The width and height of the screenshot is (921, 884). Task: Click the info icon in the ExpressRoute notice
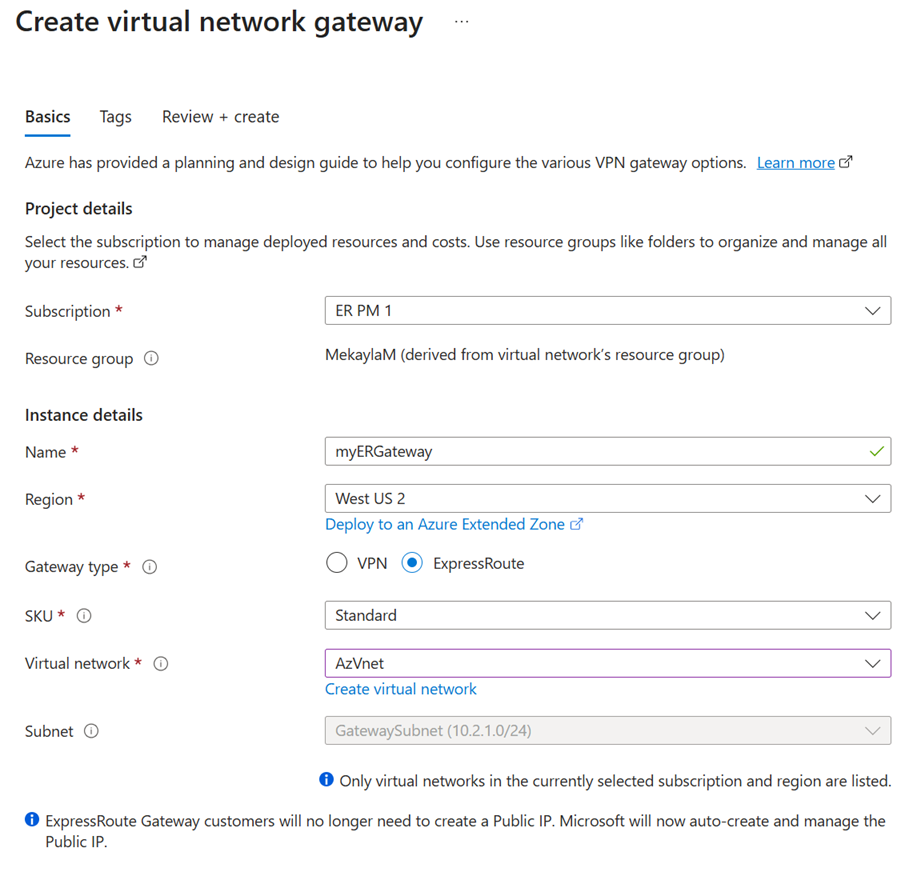tap(31, 819)
